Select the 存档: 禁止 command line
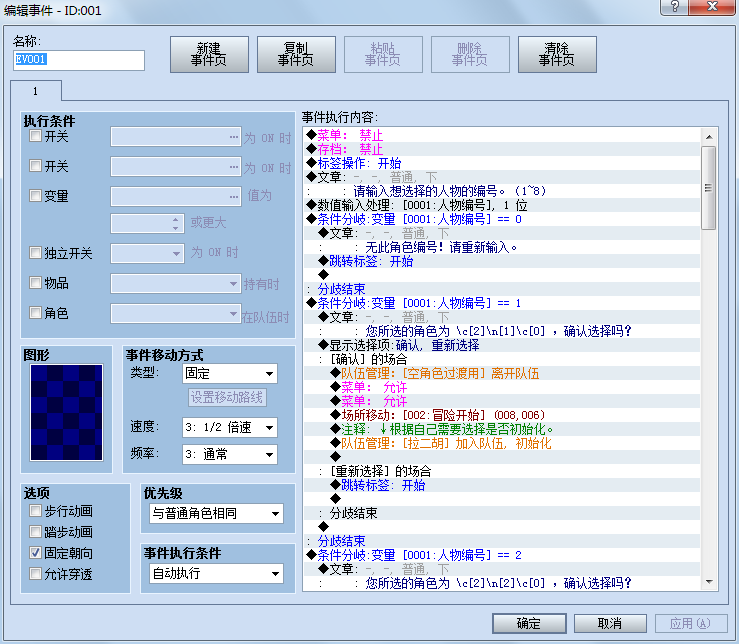 pos(502,149)
